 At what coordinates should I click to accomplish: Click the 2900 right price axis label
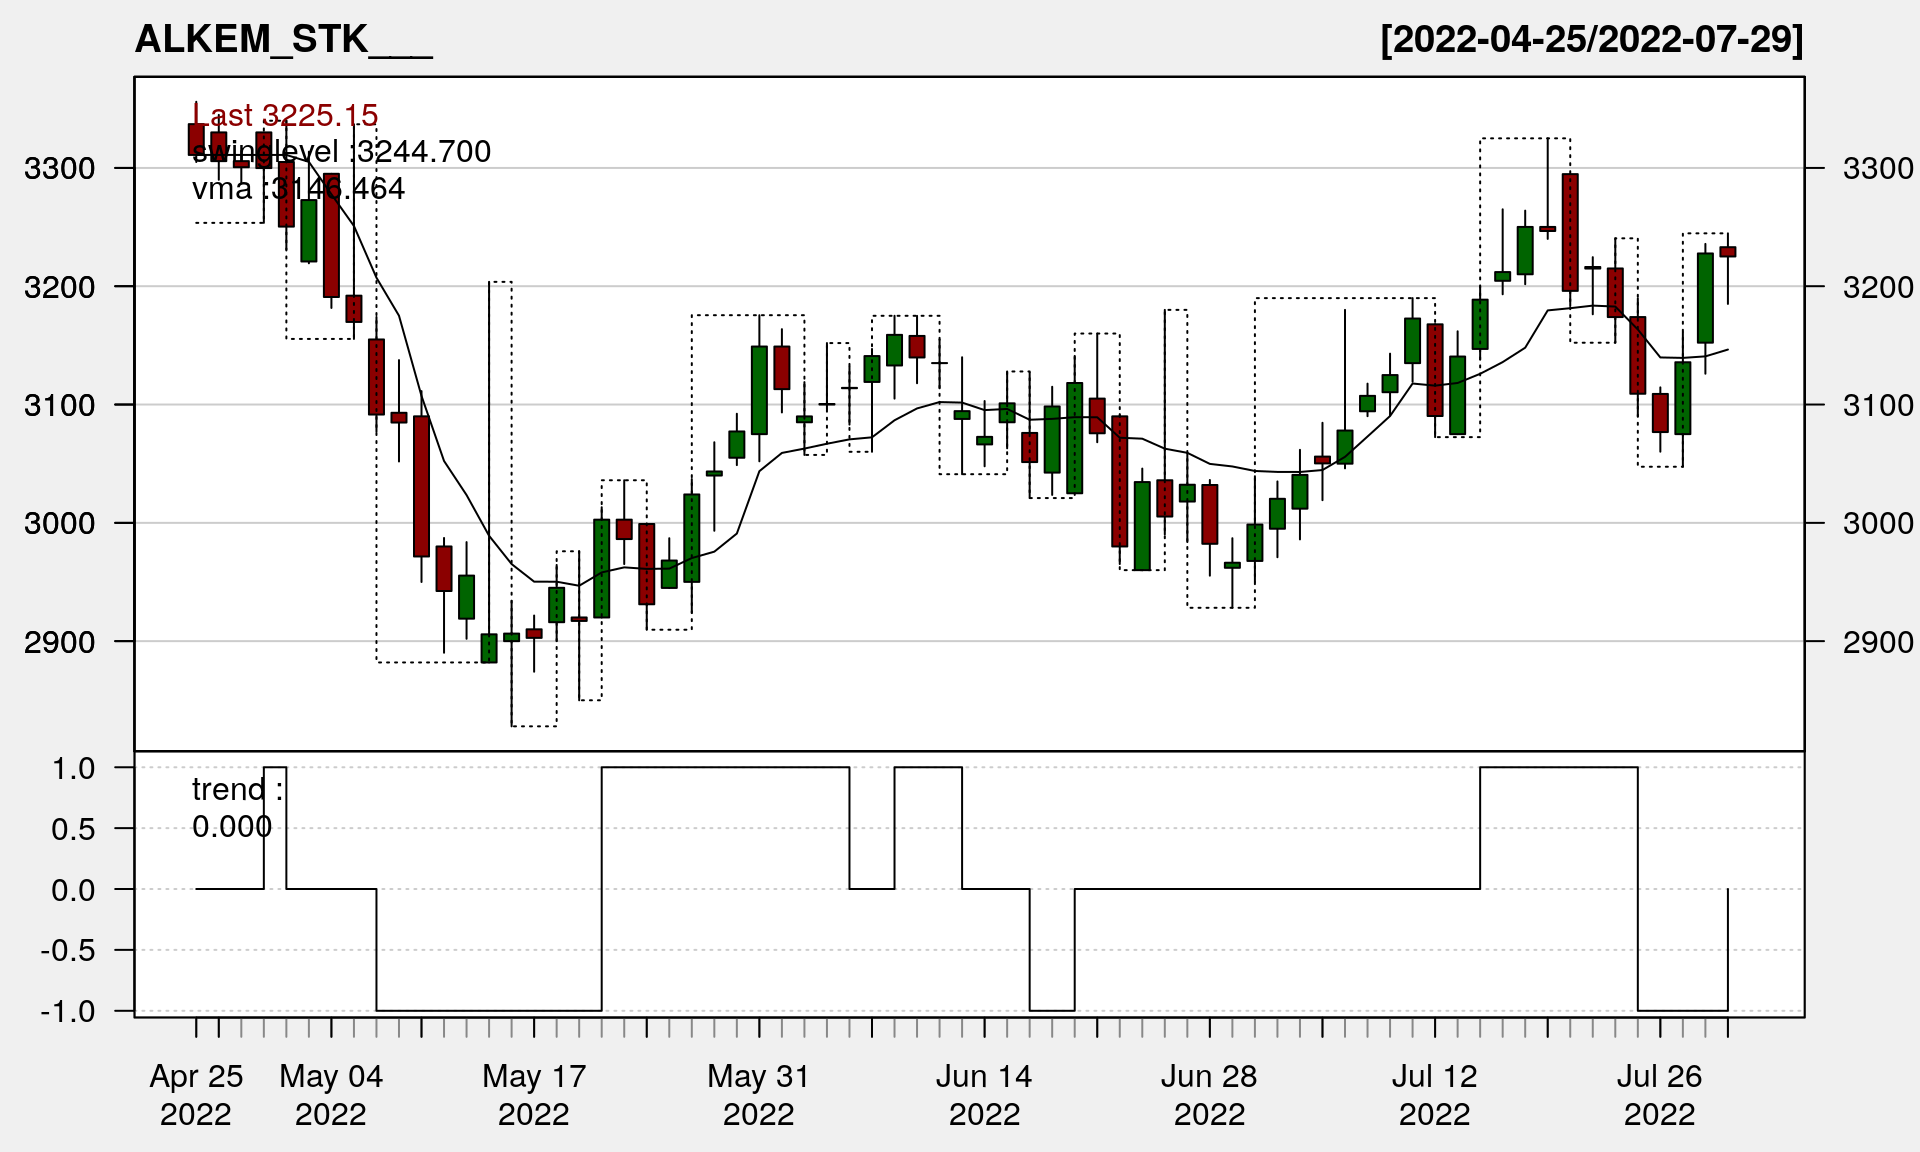tap(1878, 642)
